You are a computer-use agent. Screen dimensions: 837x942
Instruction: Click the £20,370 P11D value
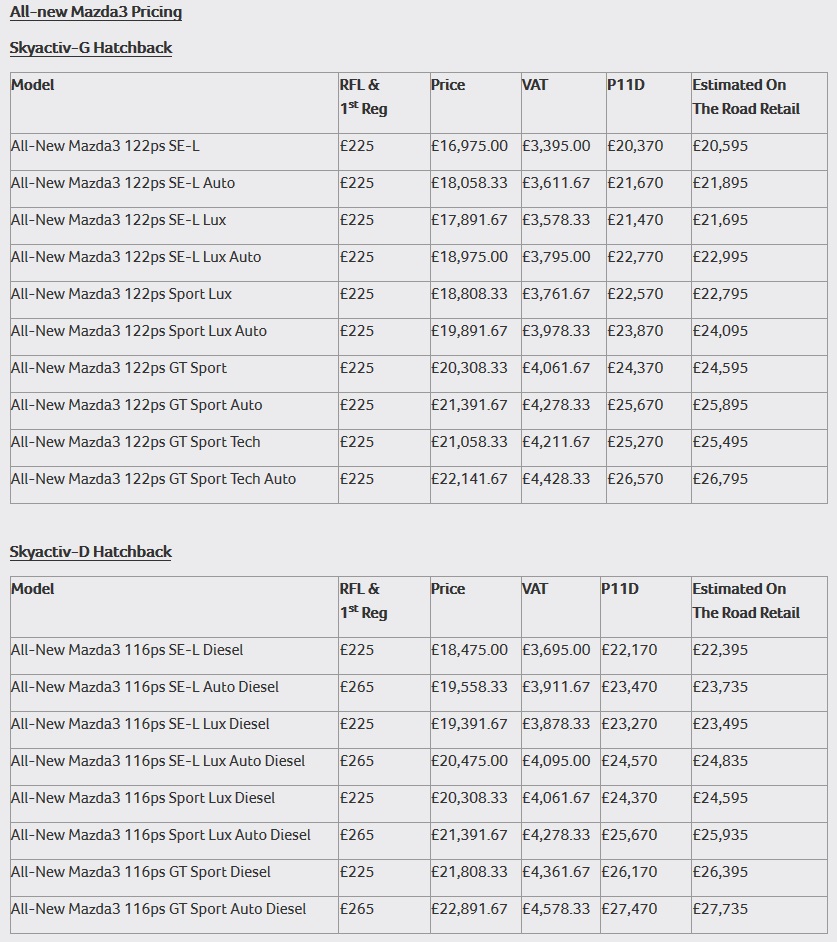point(635,146)
